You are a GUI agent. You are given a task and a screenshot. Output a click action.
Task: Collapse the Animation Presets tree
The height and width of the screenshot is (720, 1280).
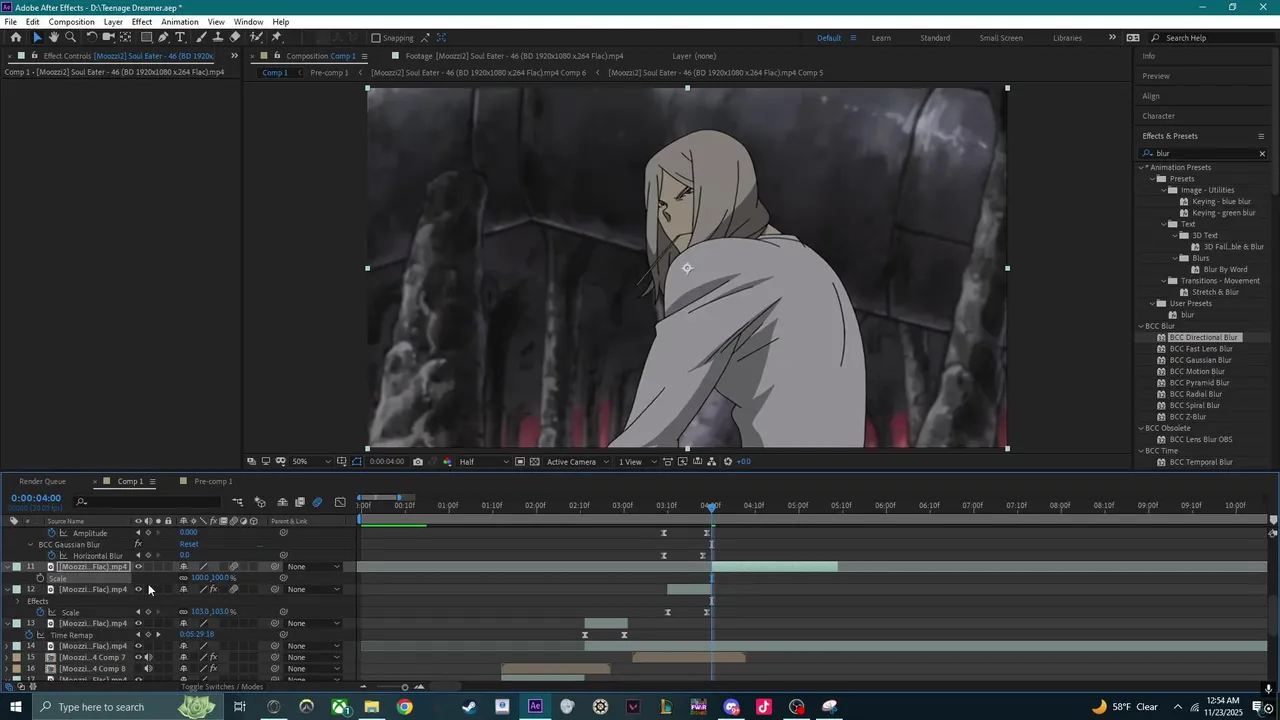1142,167
